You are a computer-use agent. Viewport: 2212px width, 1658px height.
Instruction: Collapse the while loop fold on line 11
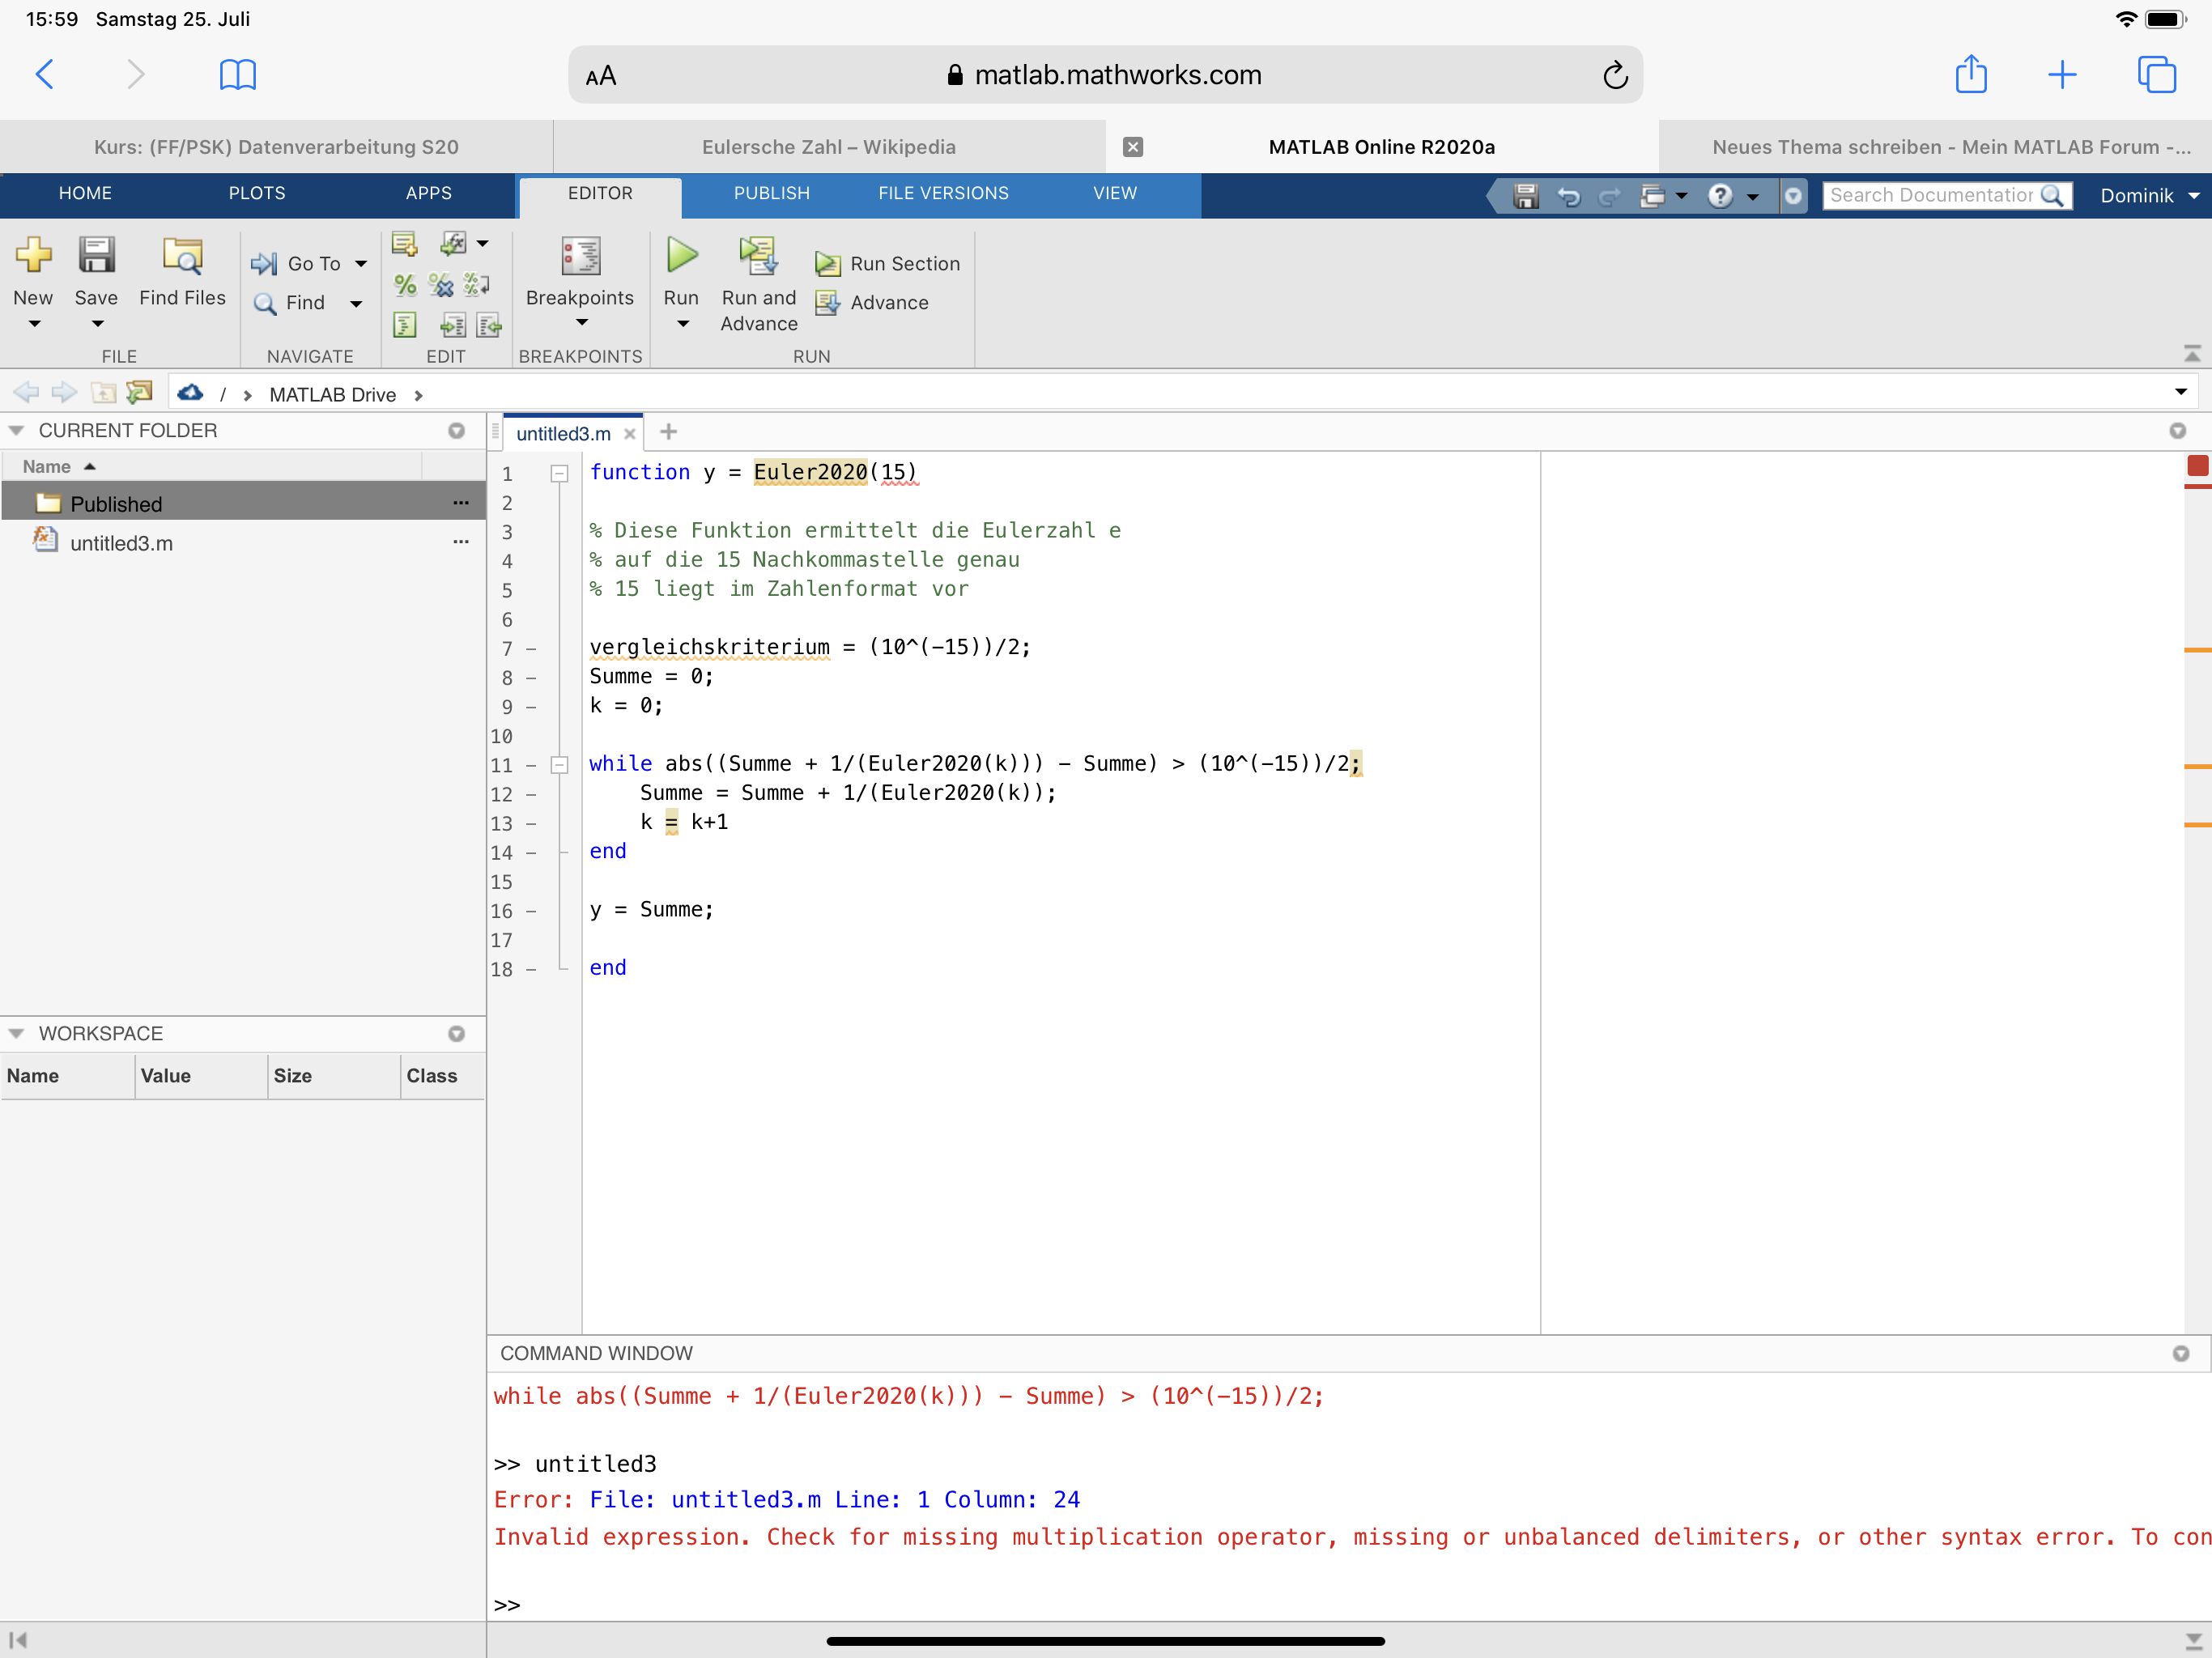click(x=560, y=765)
